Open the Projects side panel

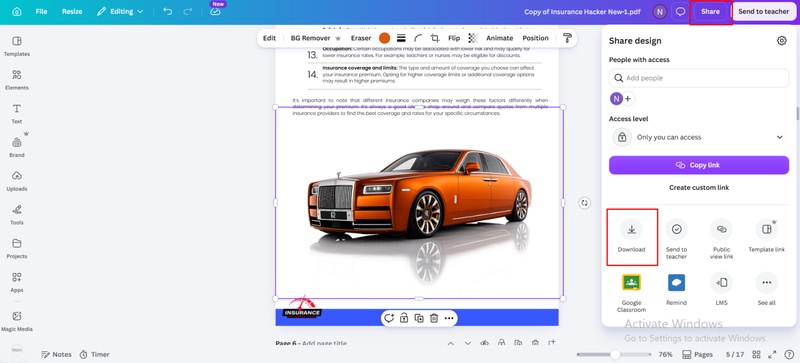click(x=17, y=248)
